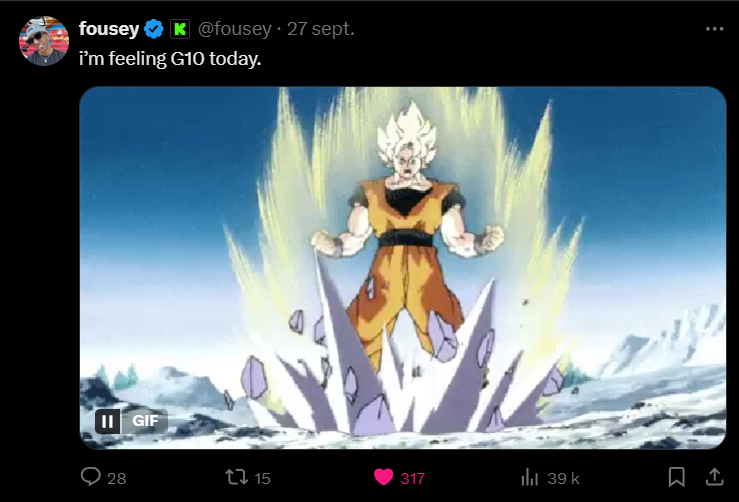Open the Goku Super Saiyan GIF media

(x=403, y=268)
